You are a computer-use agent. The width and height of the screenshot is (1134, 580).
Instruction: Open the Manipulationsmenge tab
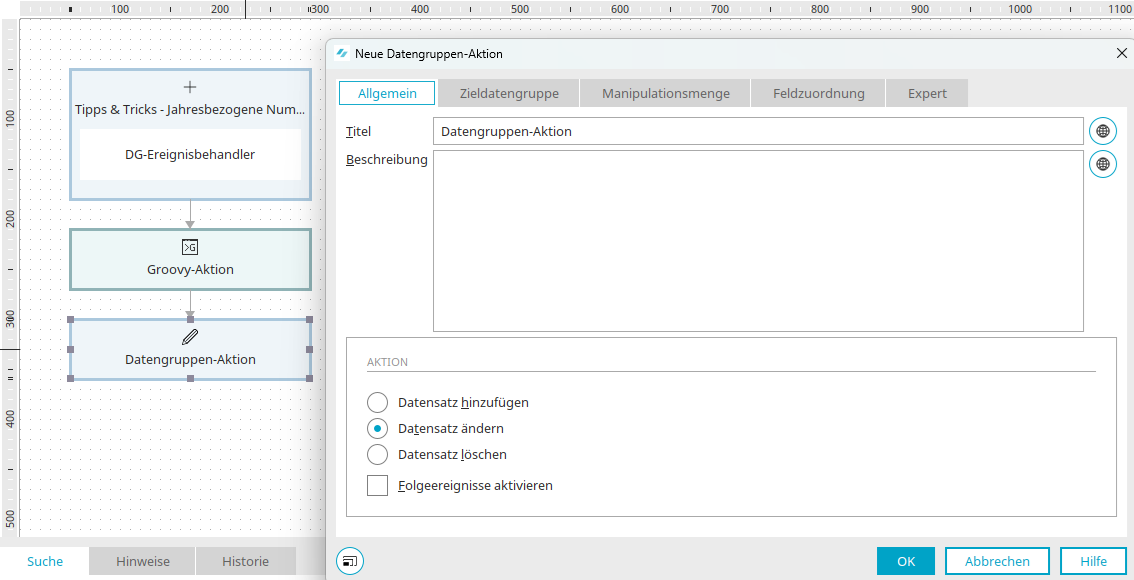tap(665, 93)
